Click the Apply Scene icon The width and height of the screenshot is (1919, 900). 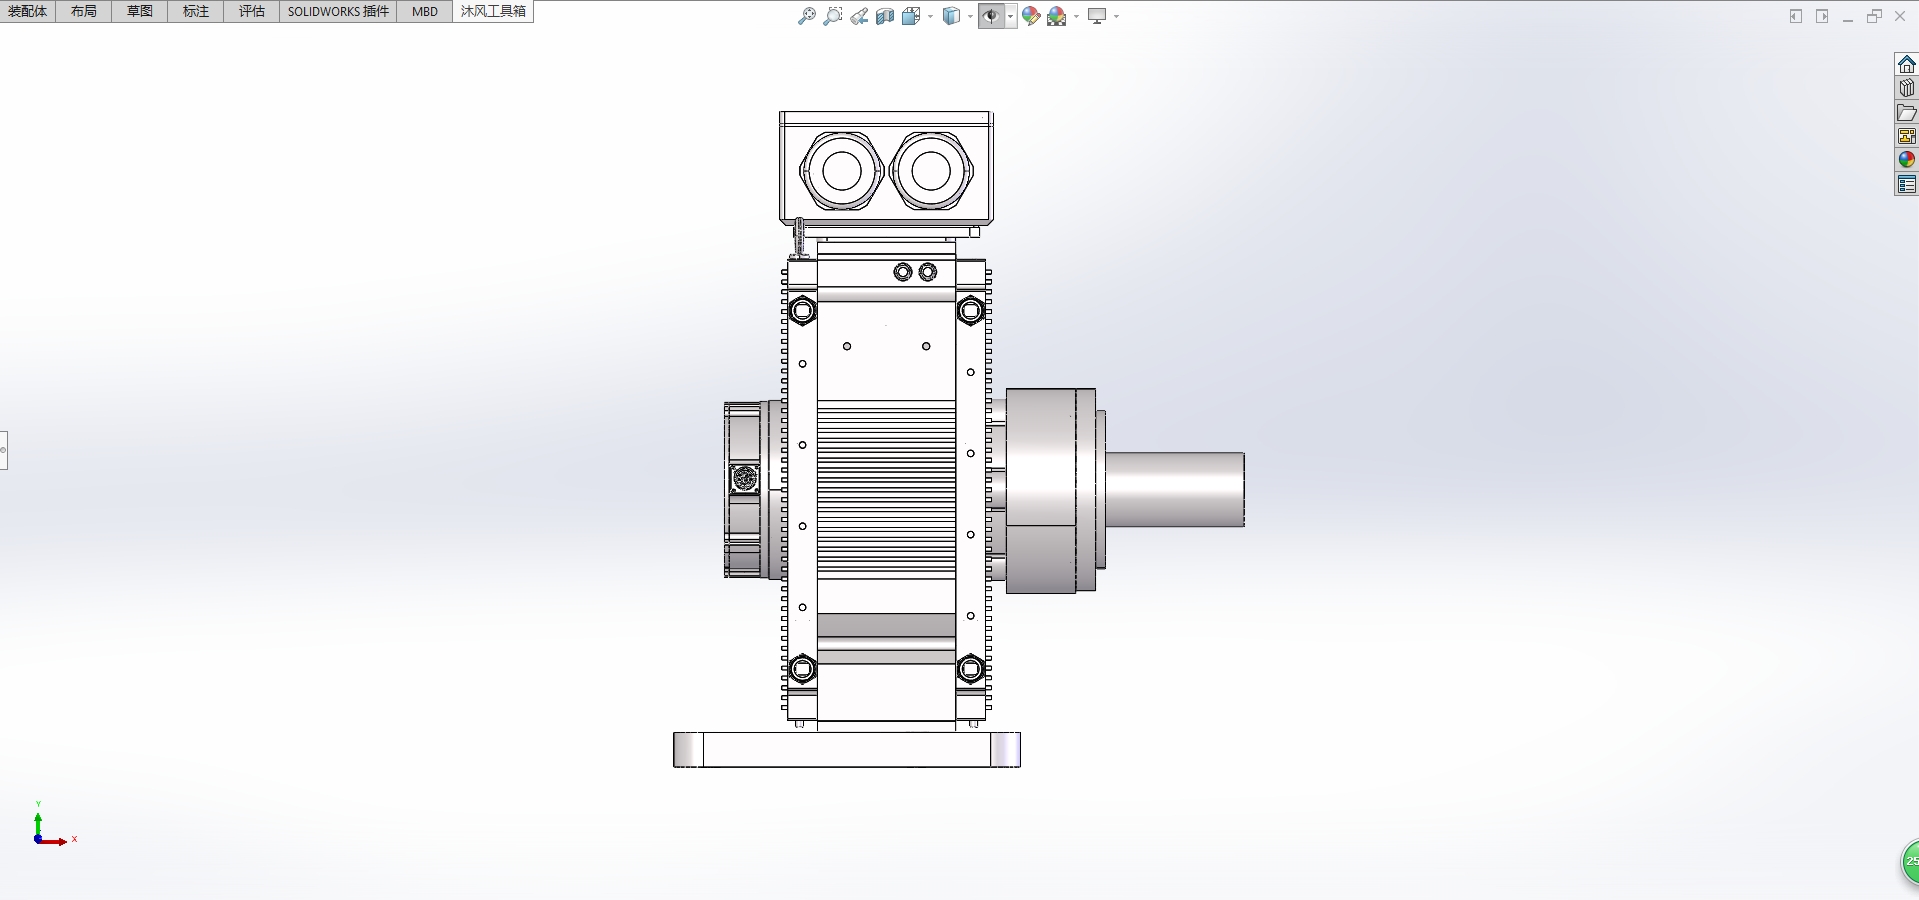1057,16
